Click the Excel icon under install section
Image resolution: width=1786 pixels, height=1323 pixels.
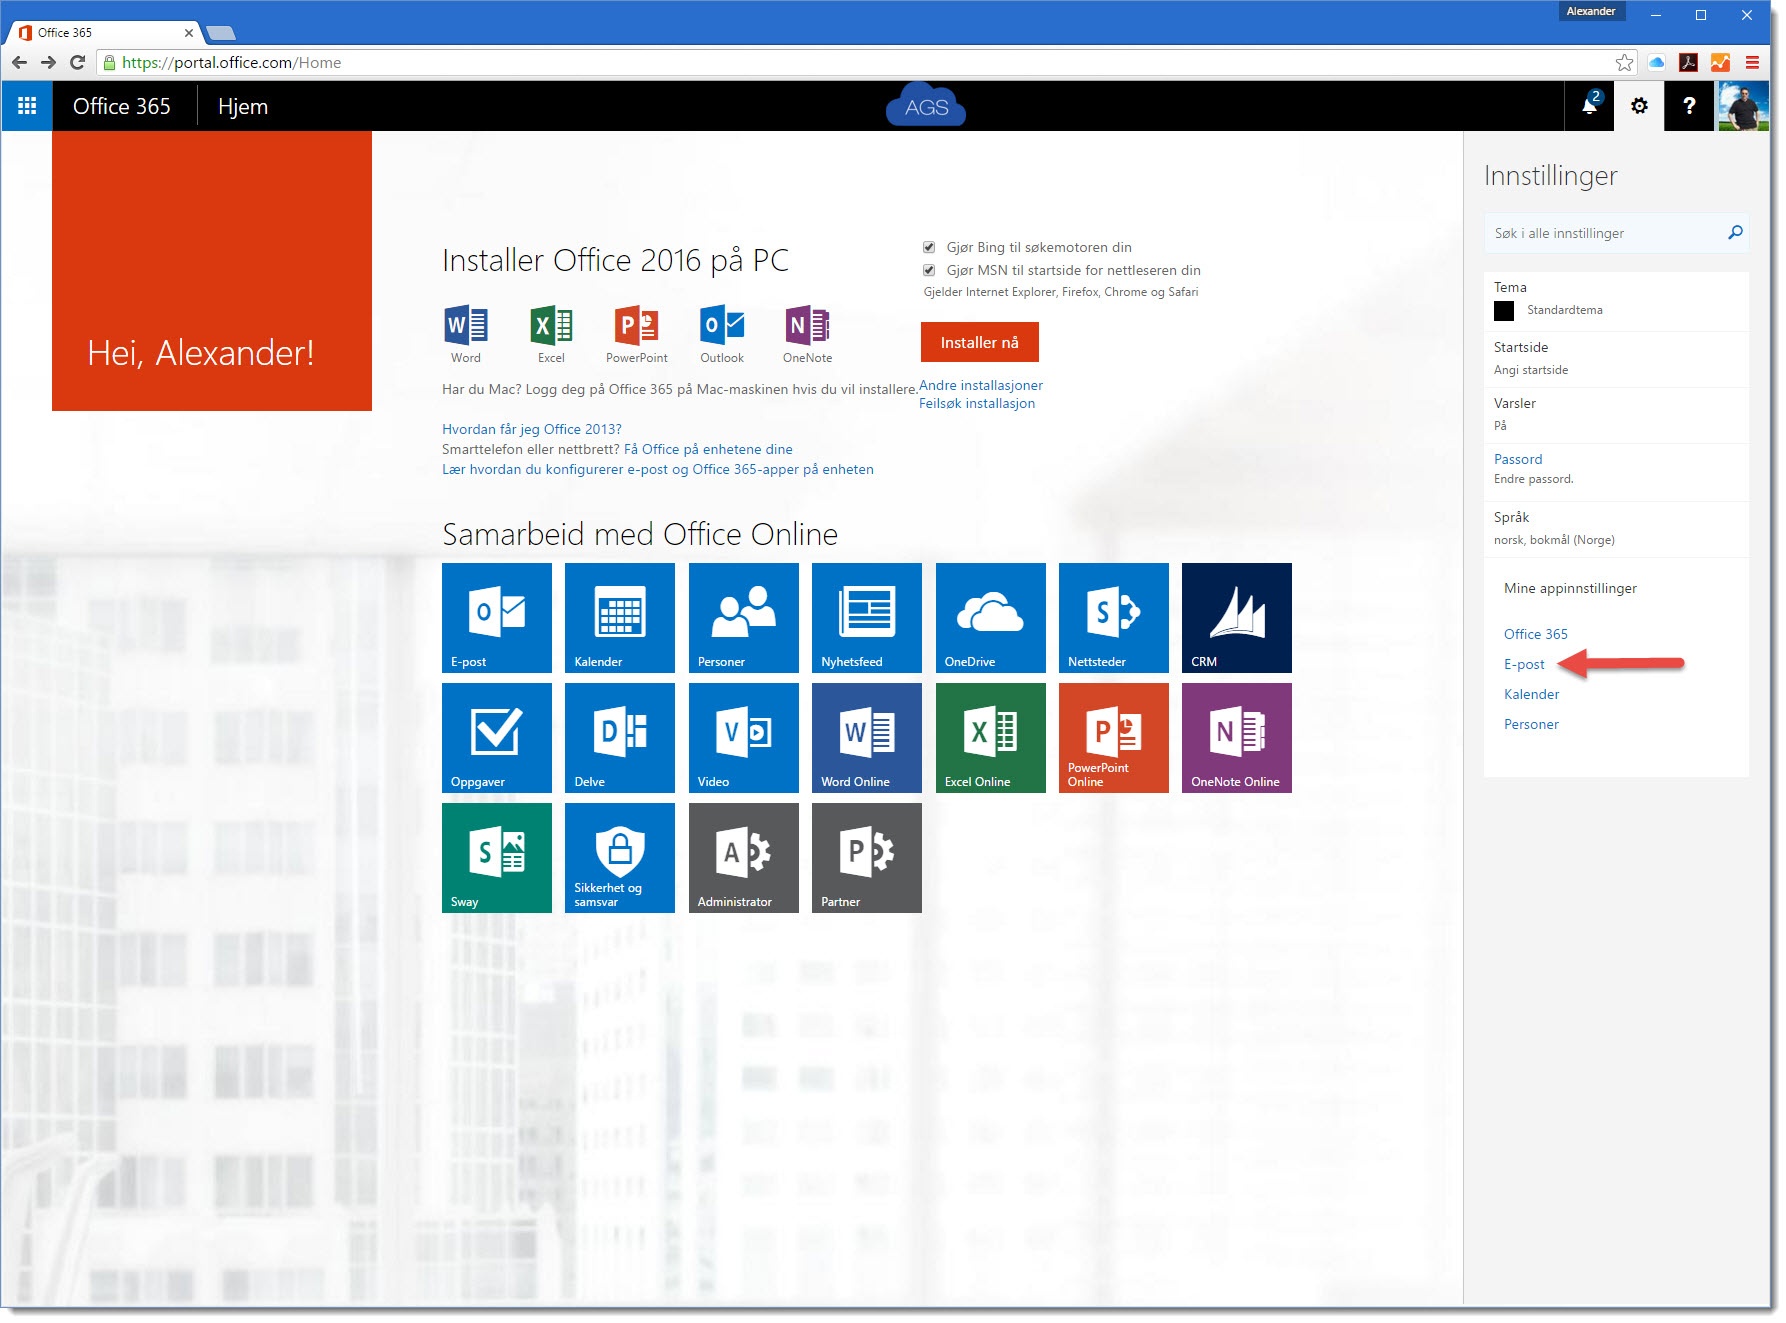coord(551,326)
